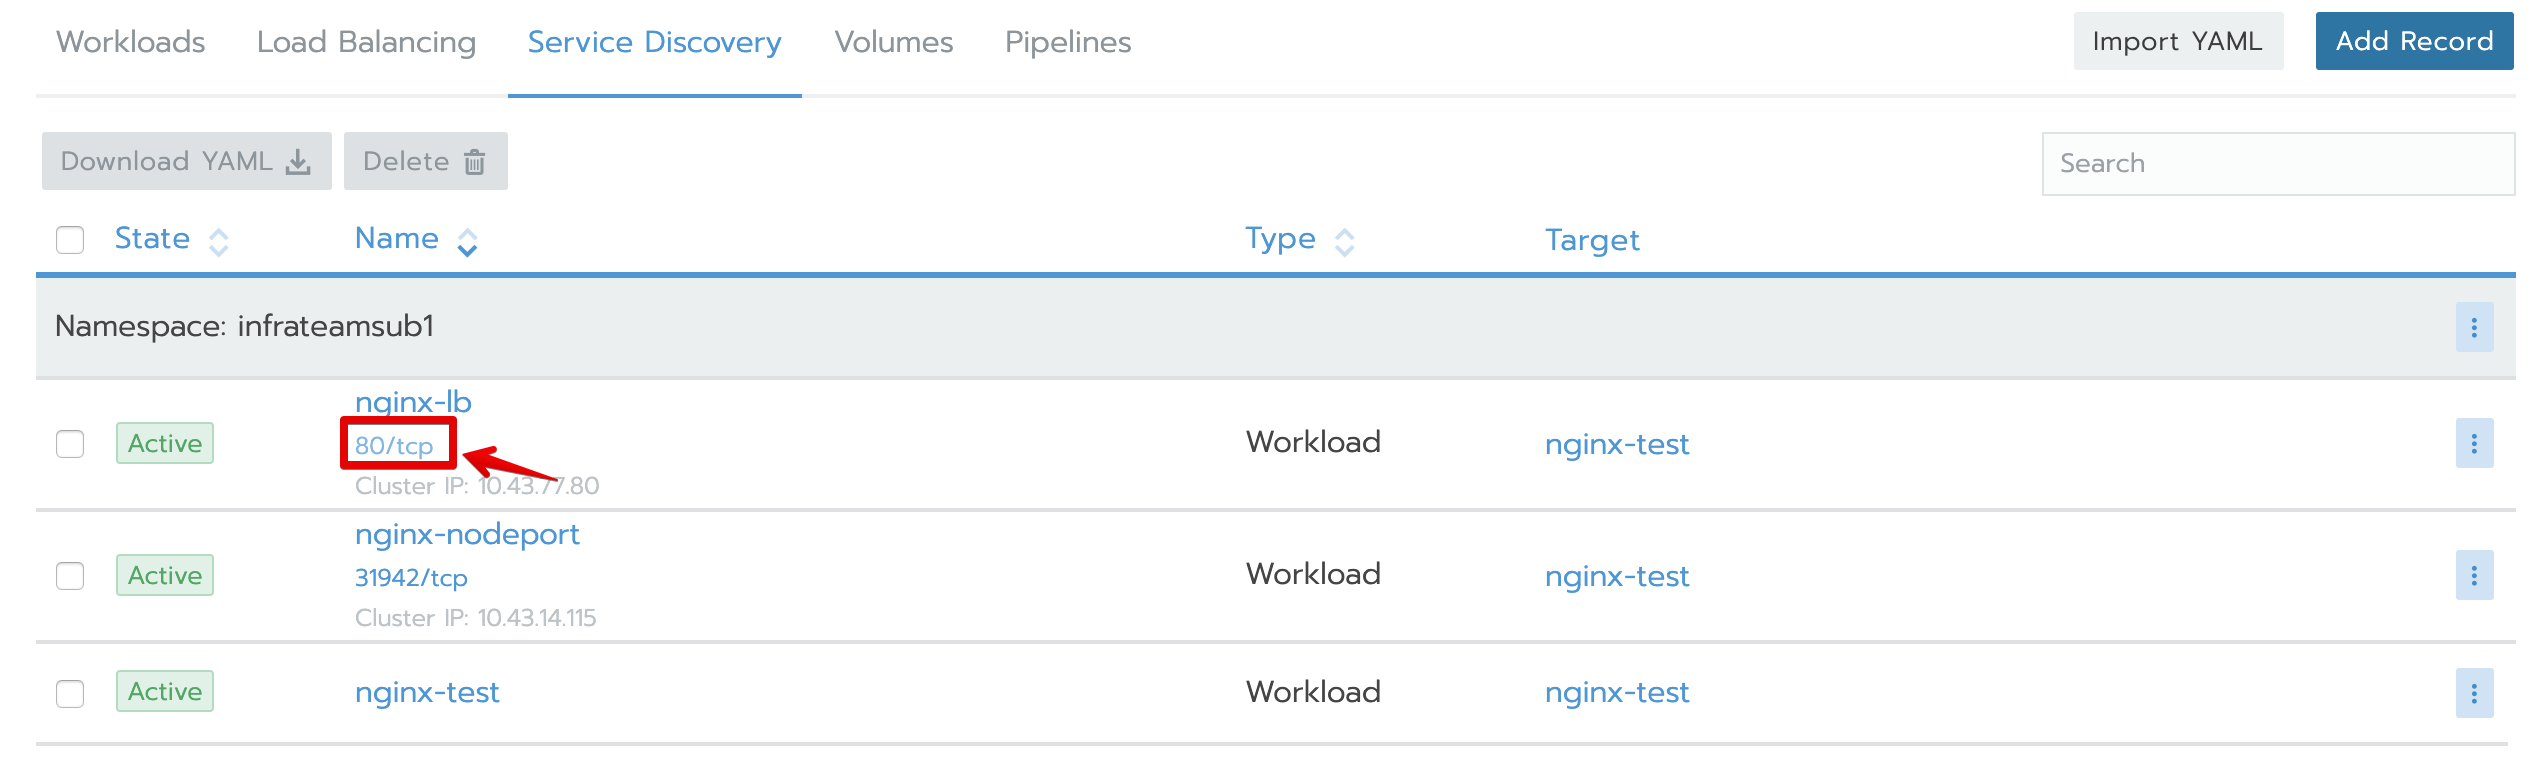Click the Delete trash button
The width and height of the screenshot is (2532, 782).
pyautogui.click(x=425, y=161)
